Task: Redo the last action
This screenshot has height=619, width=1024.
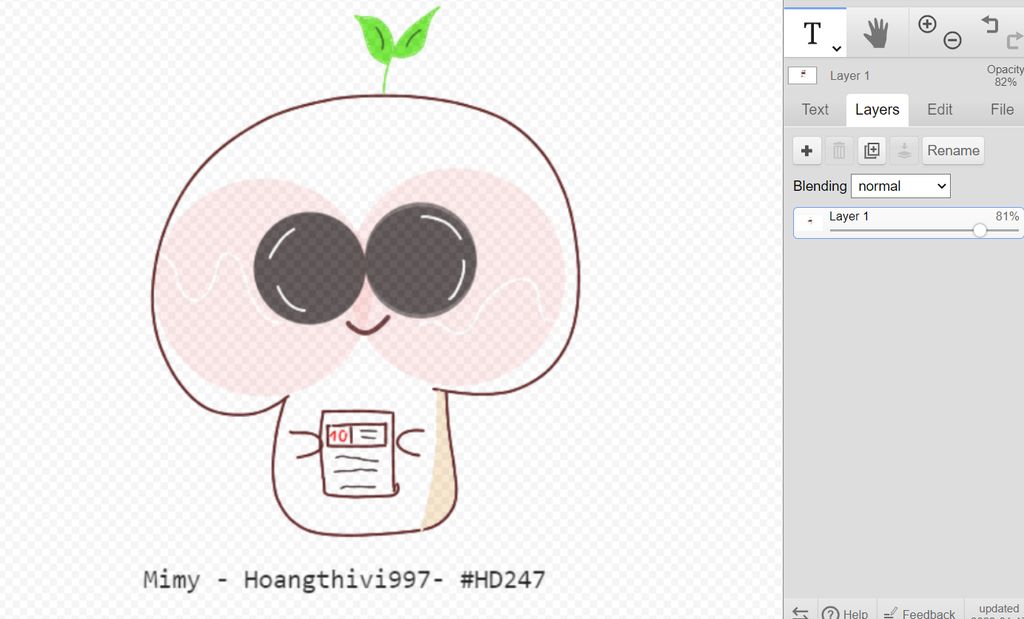Action: point(1014,41)
